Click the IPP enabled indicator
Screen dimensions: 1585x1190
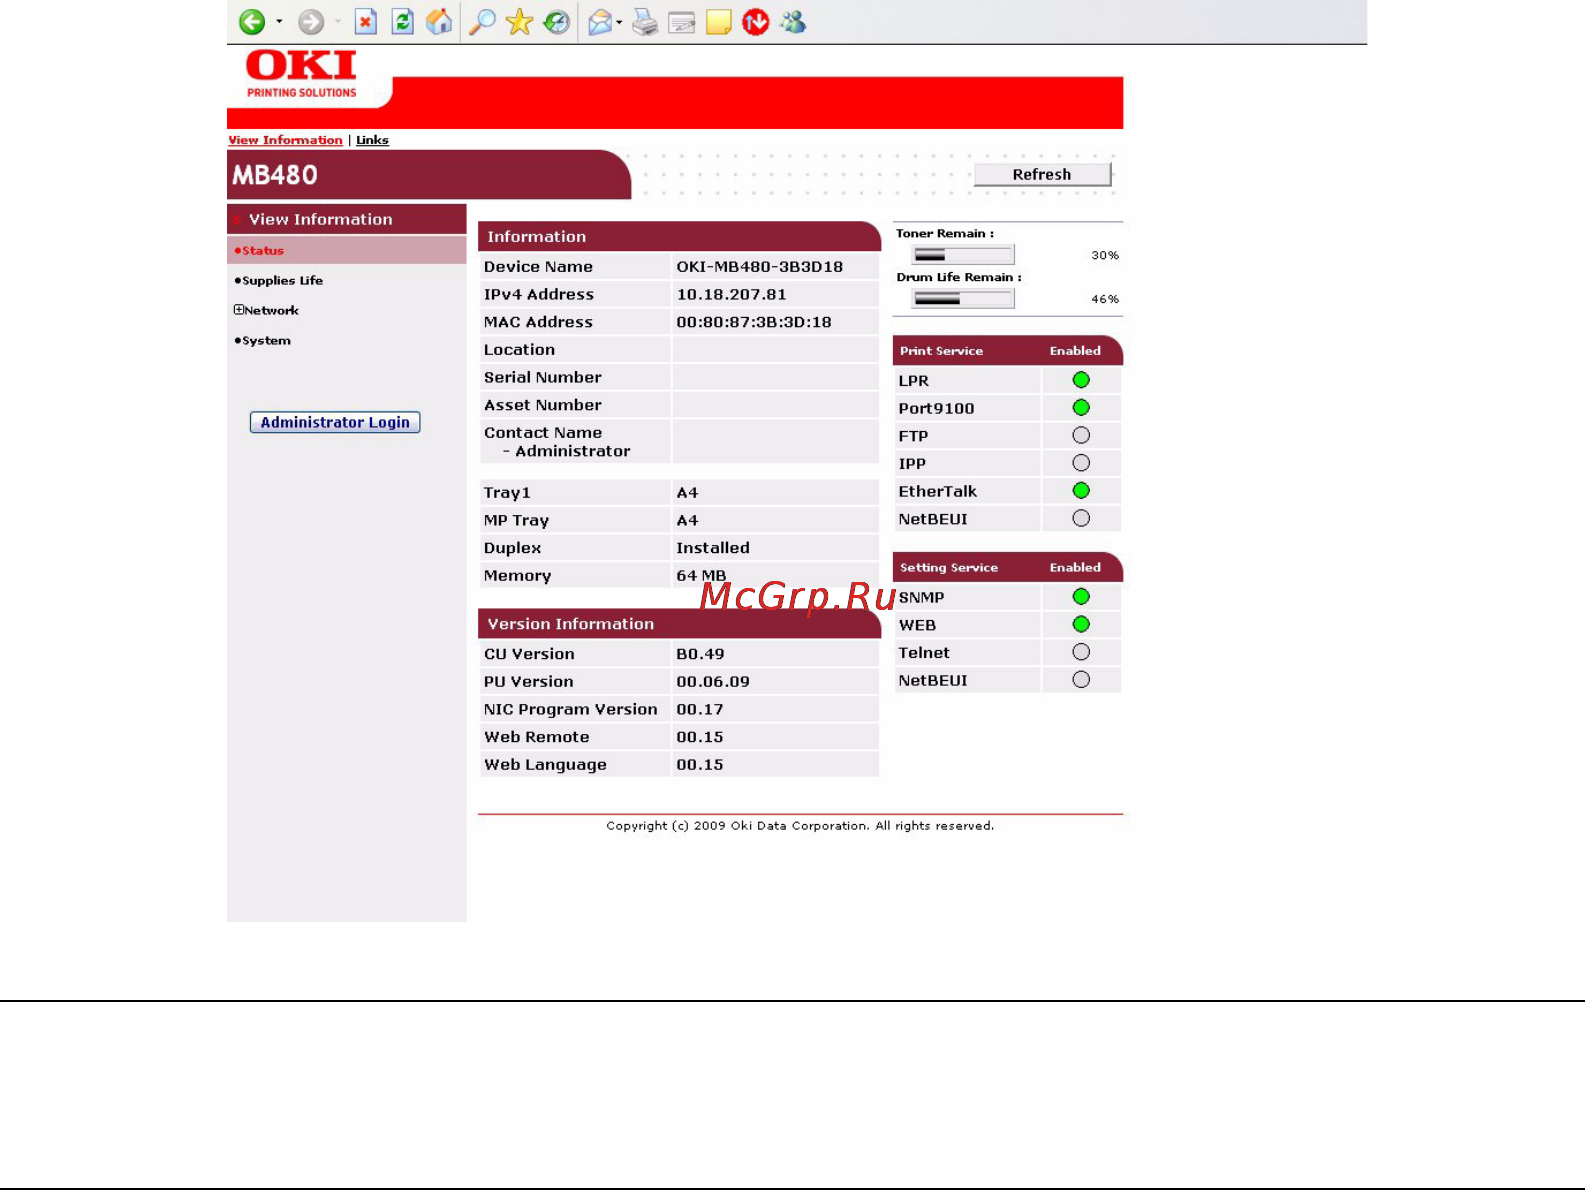(1081, 463)
